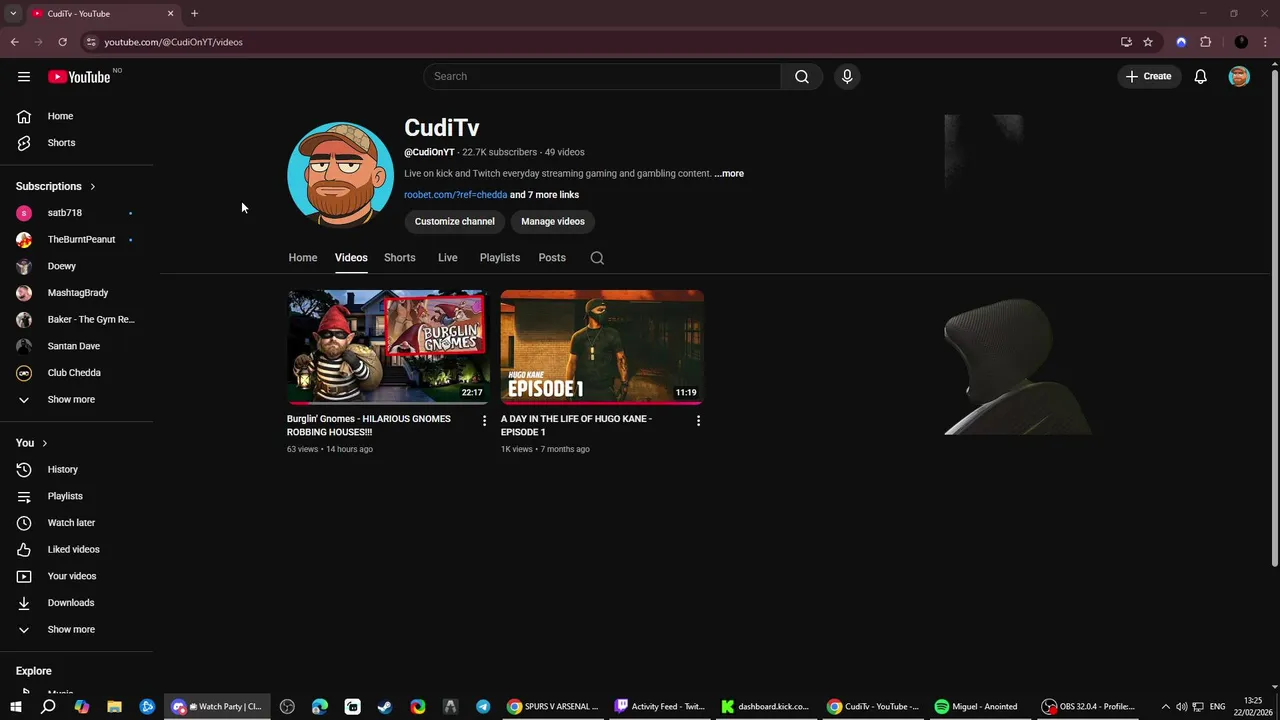
Task: Open MashtagBrady subscription
Action: 76,293
